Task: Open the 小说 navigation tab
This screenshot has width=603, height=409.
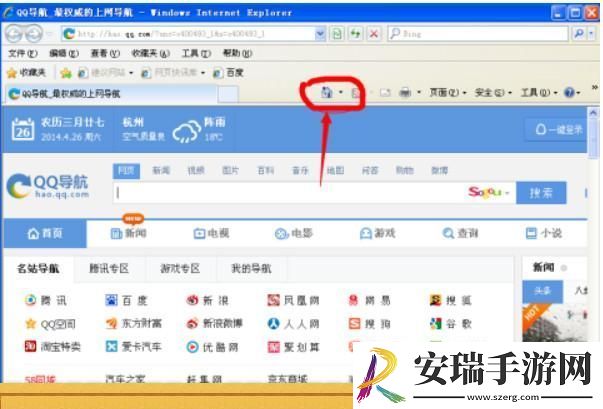Action: tap(543, 233)
